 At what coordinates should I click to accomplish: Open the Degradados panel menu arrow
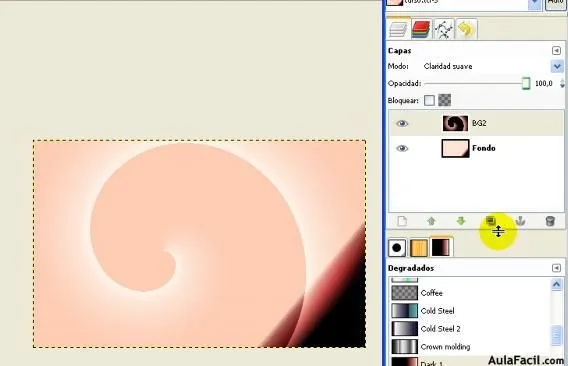[556, 268]
